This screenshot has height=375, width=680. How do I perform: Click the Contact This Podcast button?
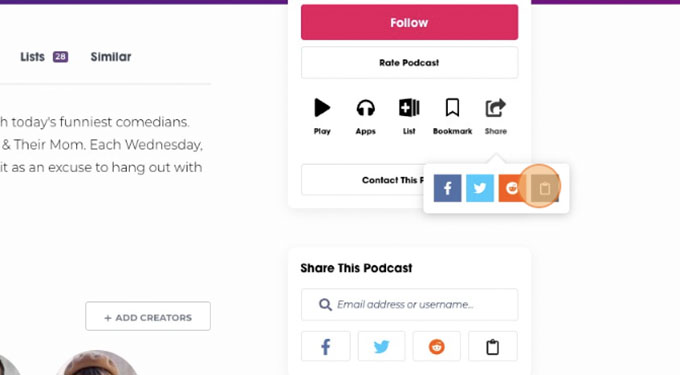(362, 180)
